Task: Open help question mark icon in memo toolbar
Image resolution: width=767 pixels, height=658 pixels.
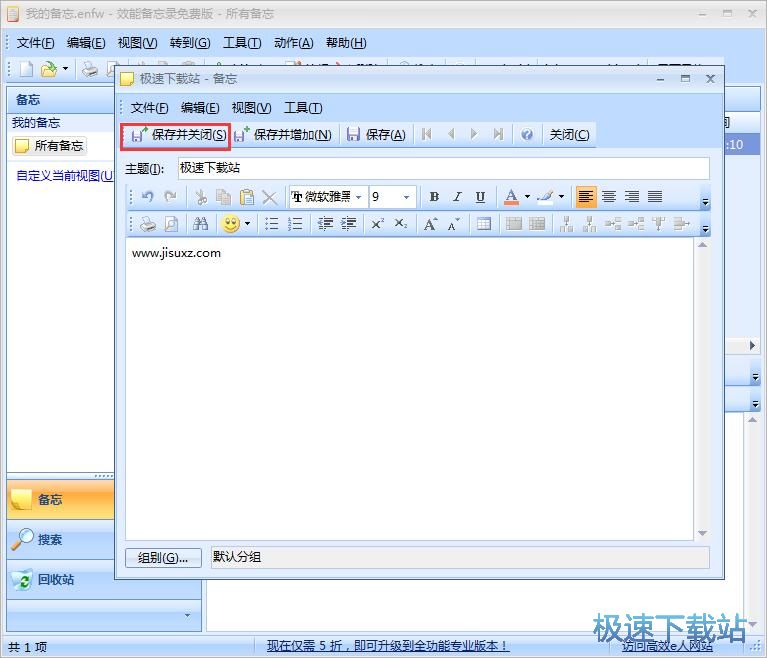Action: pos(527,134)
